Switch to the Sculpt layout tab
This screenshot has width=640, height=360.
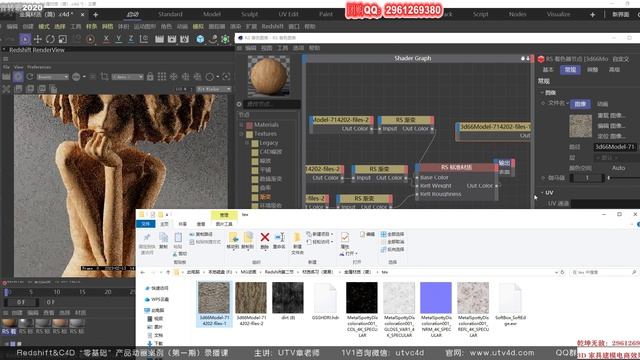[x=249, y=14]
